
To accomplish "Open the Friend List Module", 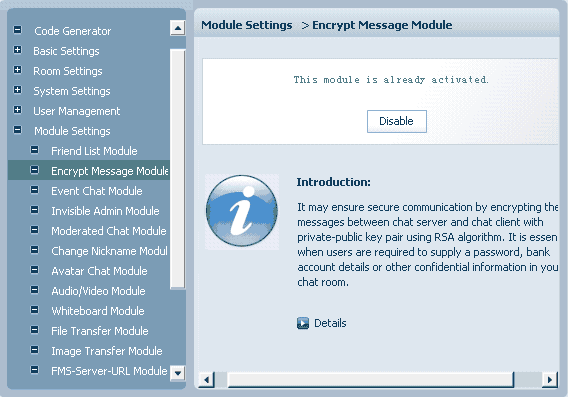I will (x=94, y=151).
